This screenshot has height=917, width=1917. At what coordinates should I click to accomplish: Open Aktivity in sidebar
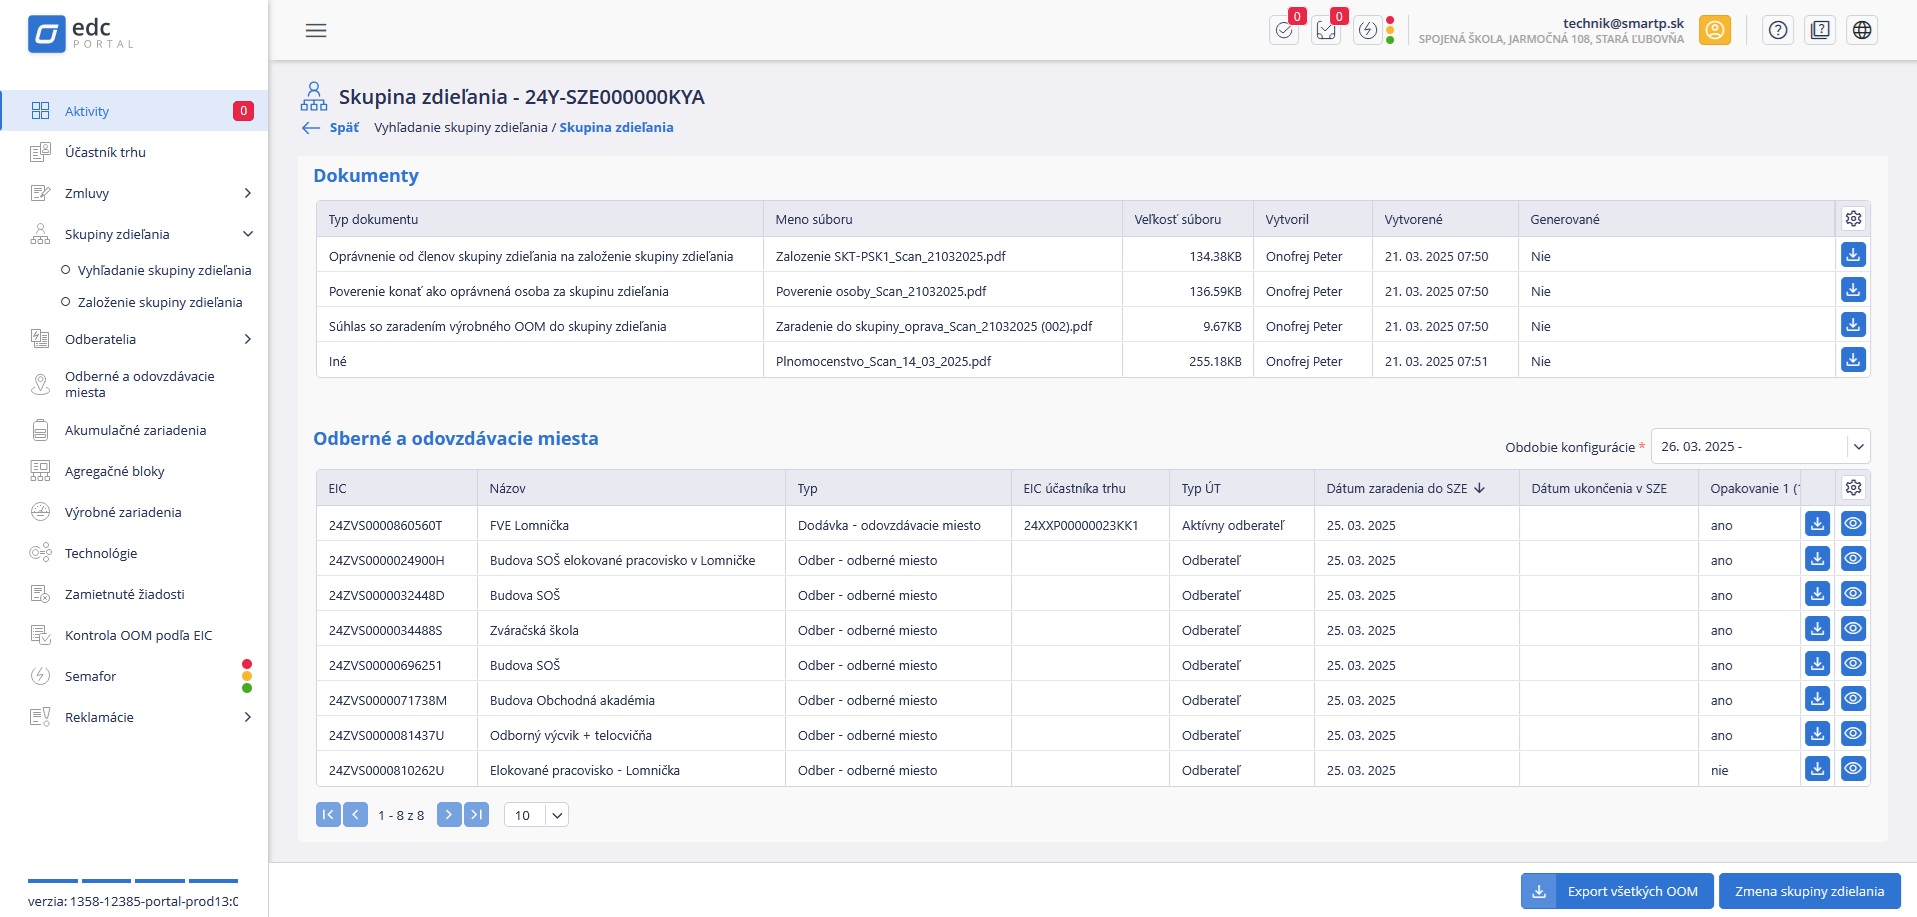click(134, 111)
